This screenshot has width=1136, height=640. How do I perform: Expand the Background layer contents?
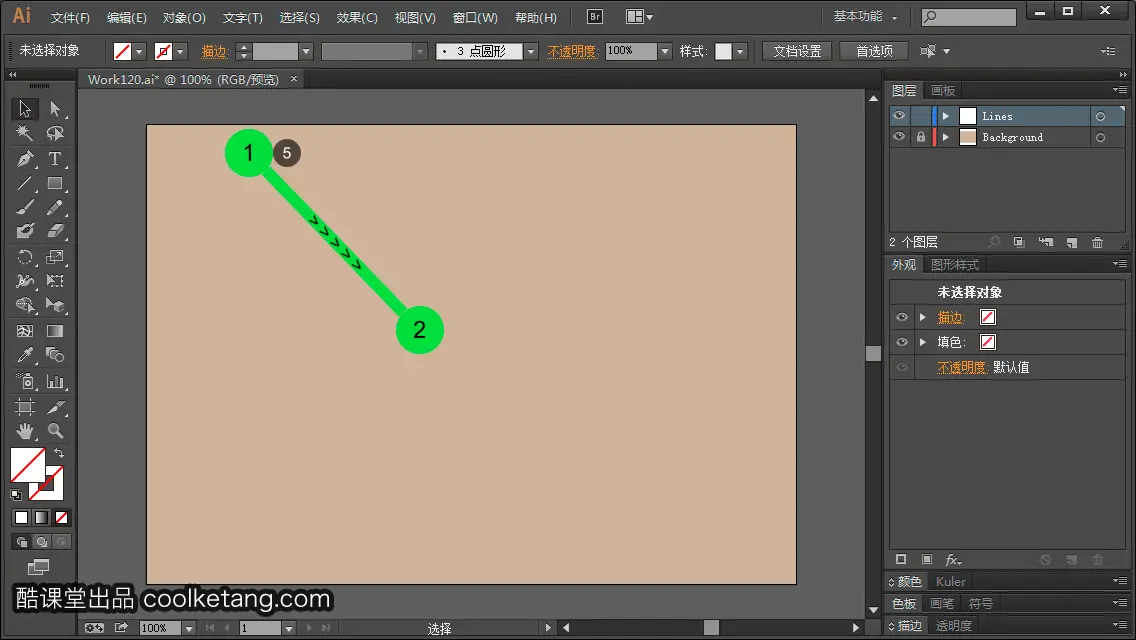[945, 137]
